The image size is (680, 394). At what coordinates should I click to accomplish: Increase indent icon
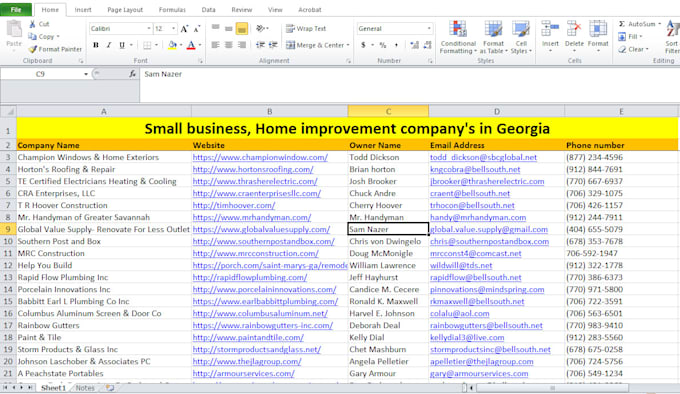(x=273, y=45)
